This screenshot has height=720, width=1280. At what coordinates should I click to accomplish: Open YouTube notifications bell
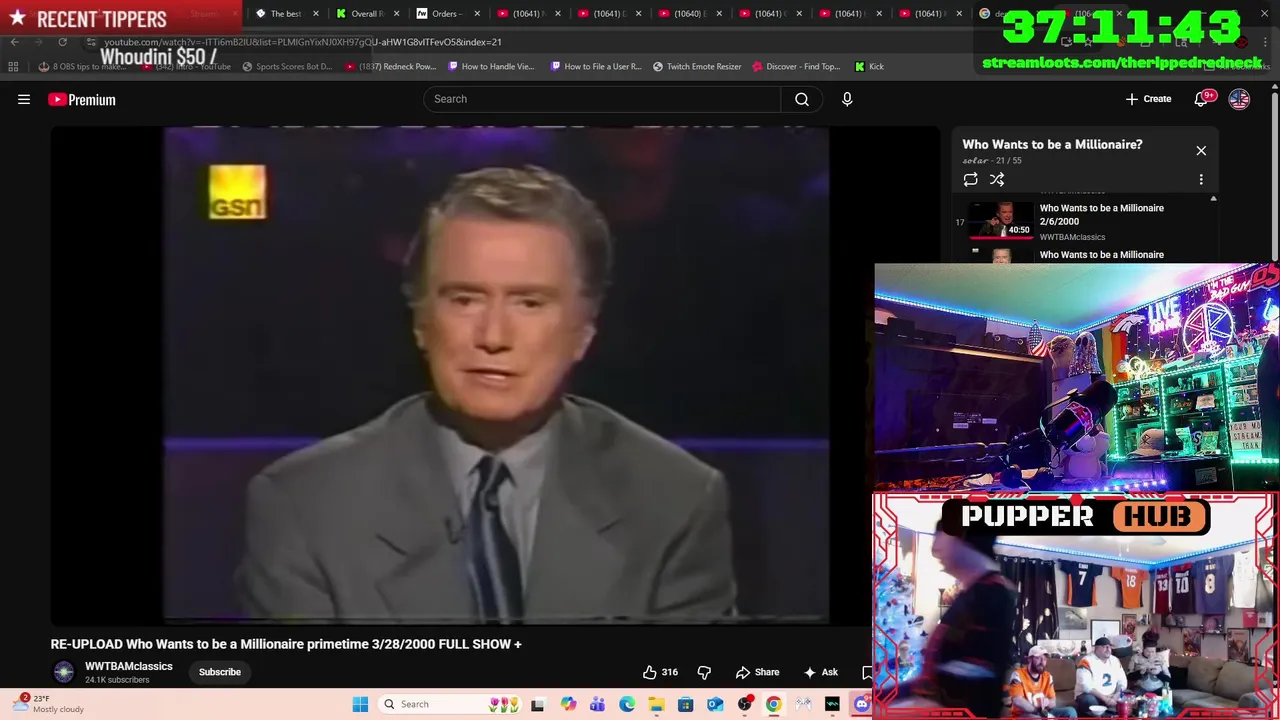(1201, 99)
